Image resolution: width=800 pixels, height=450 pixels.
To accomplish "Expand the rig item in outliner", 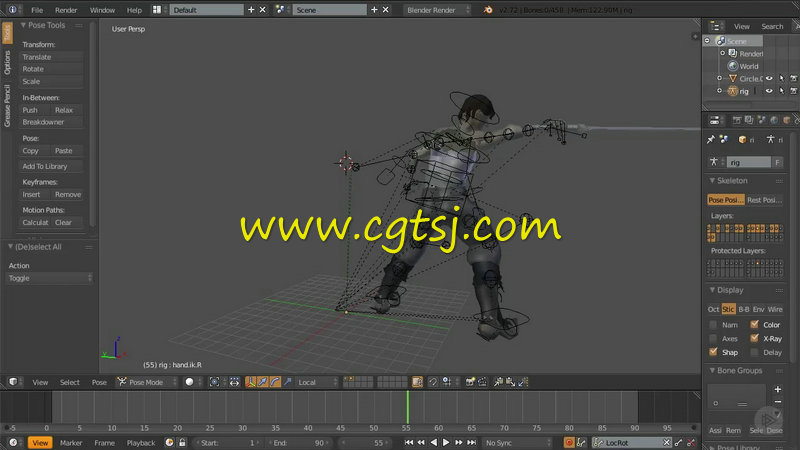I will click(719, 91).
